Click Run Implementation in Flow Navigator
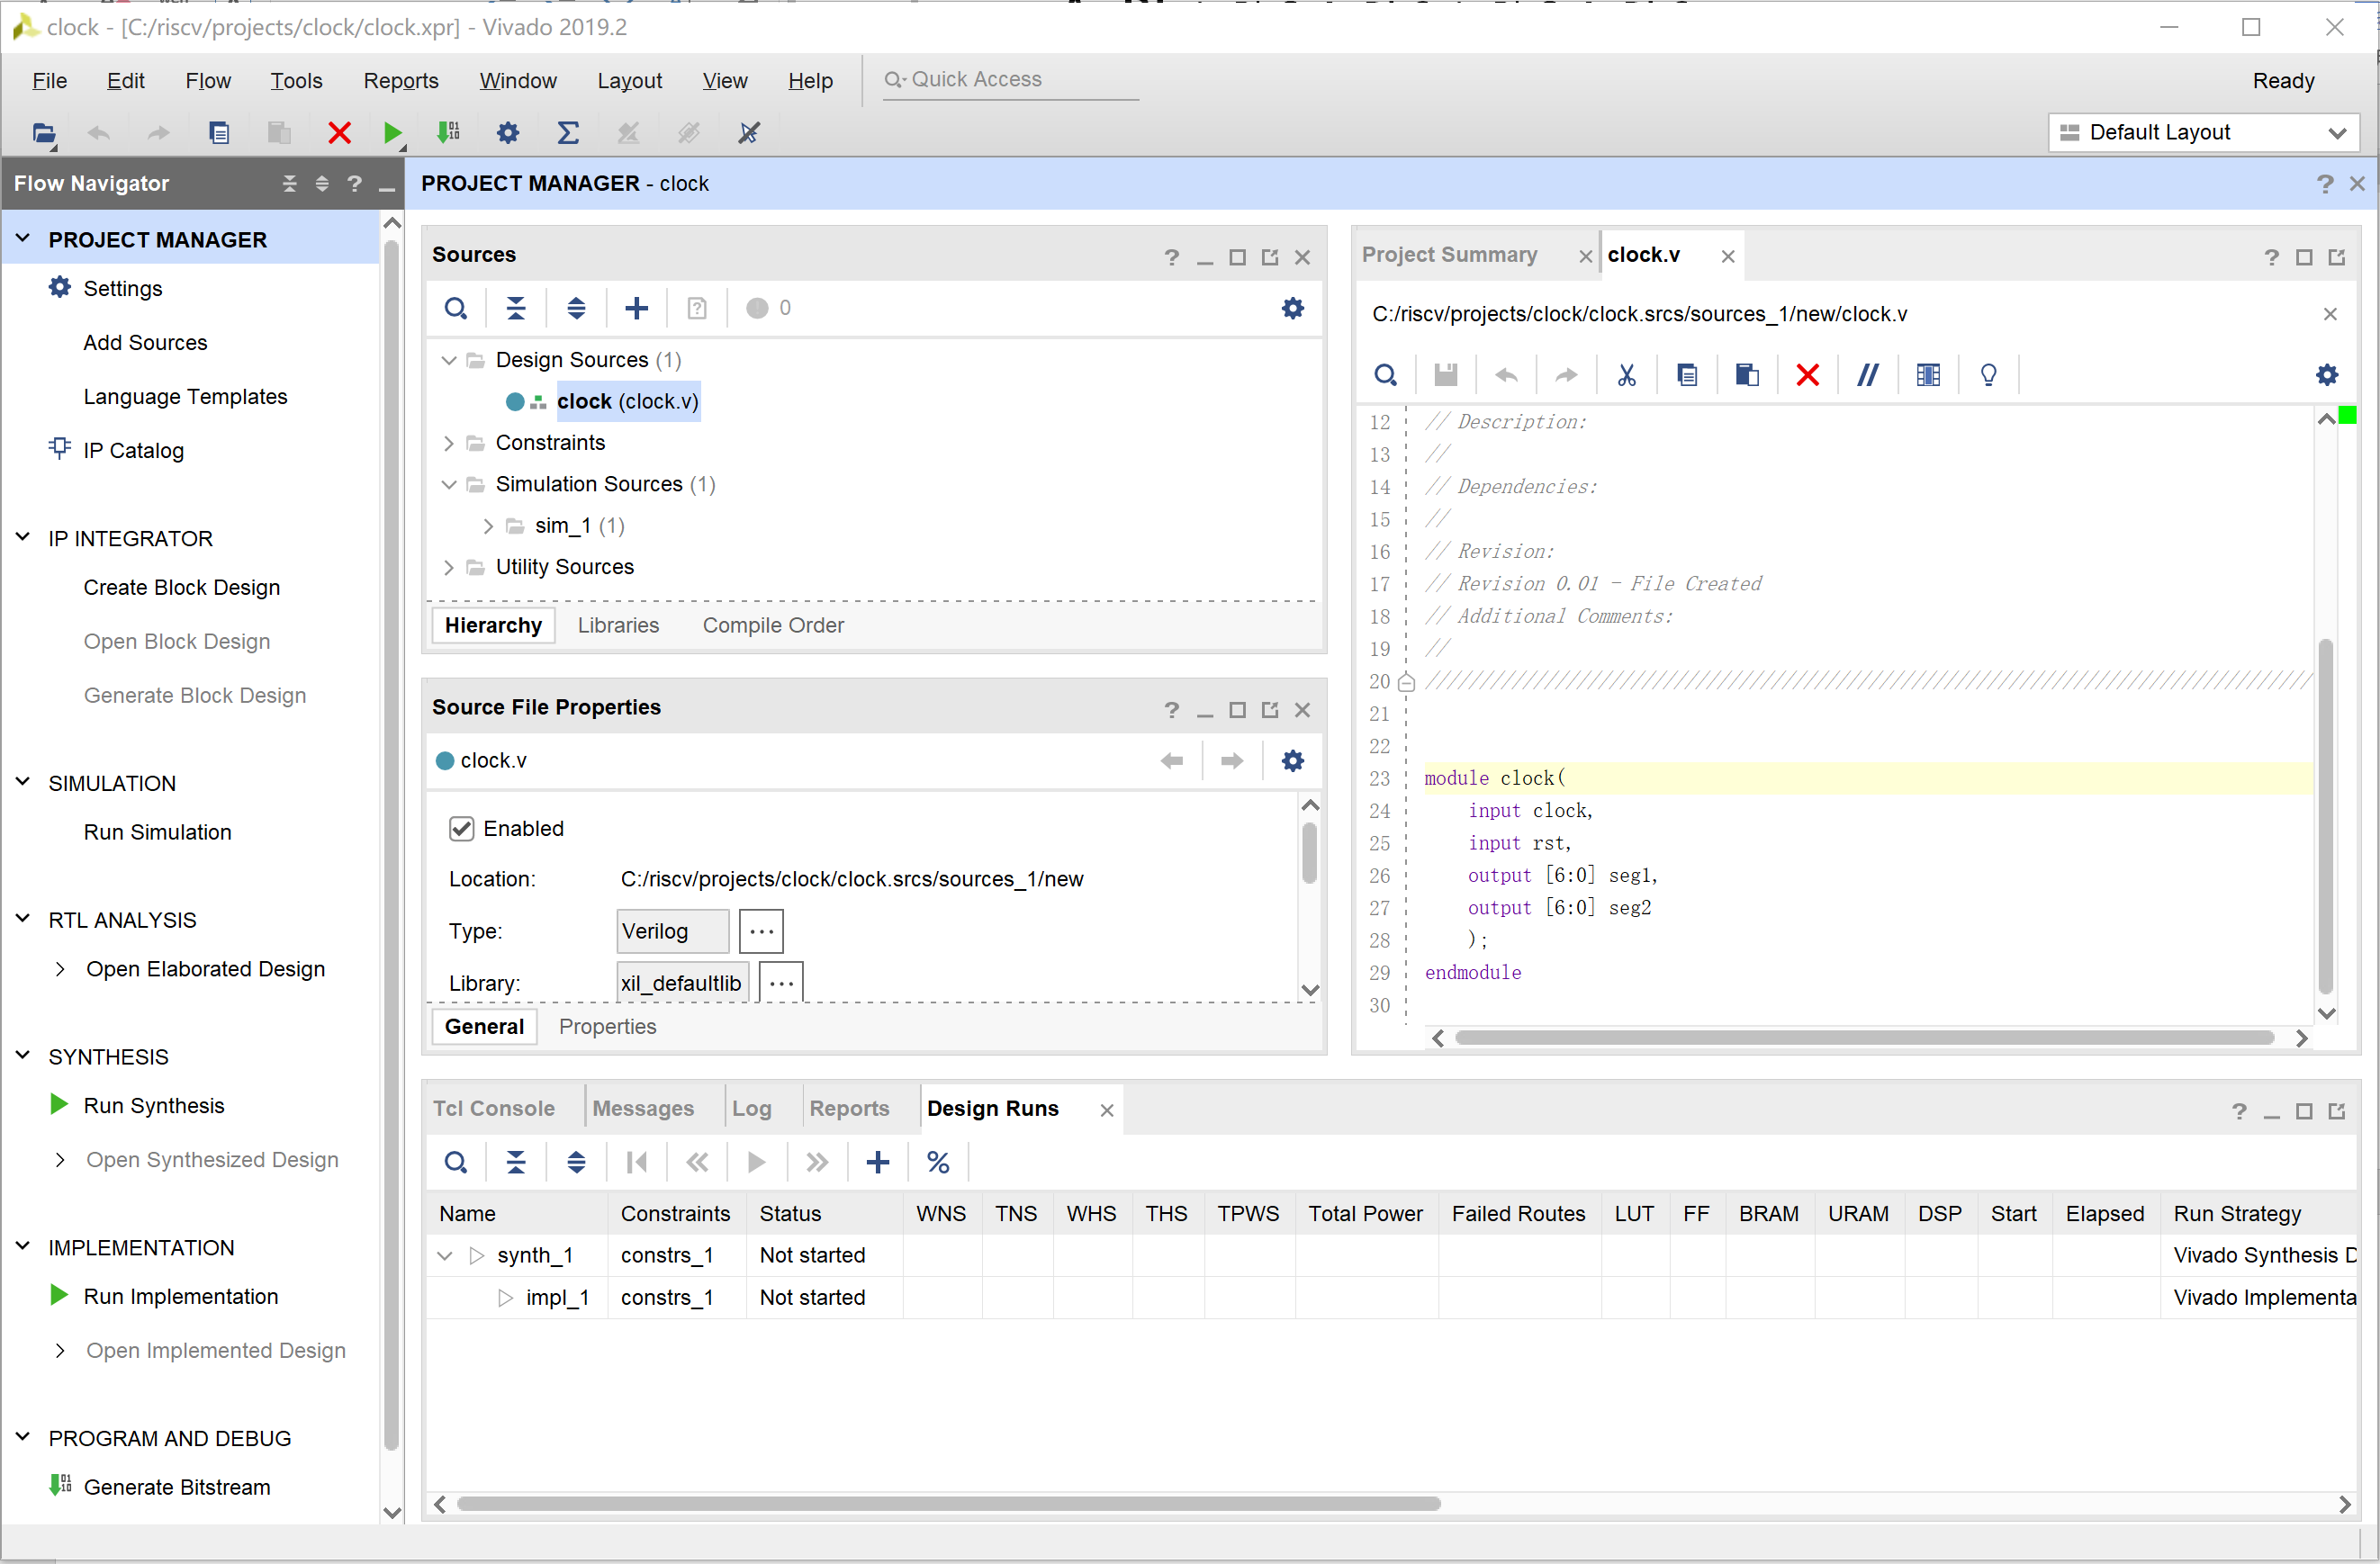2380x1564 pixels. 180,1296
